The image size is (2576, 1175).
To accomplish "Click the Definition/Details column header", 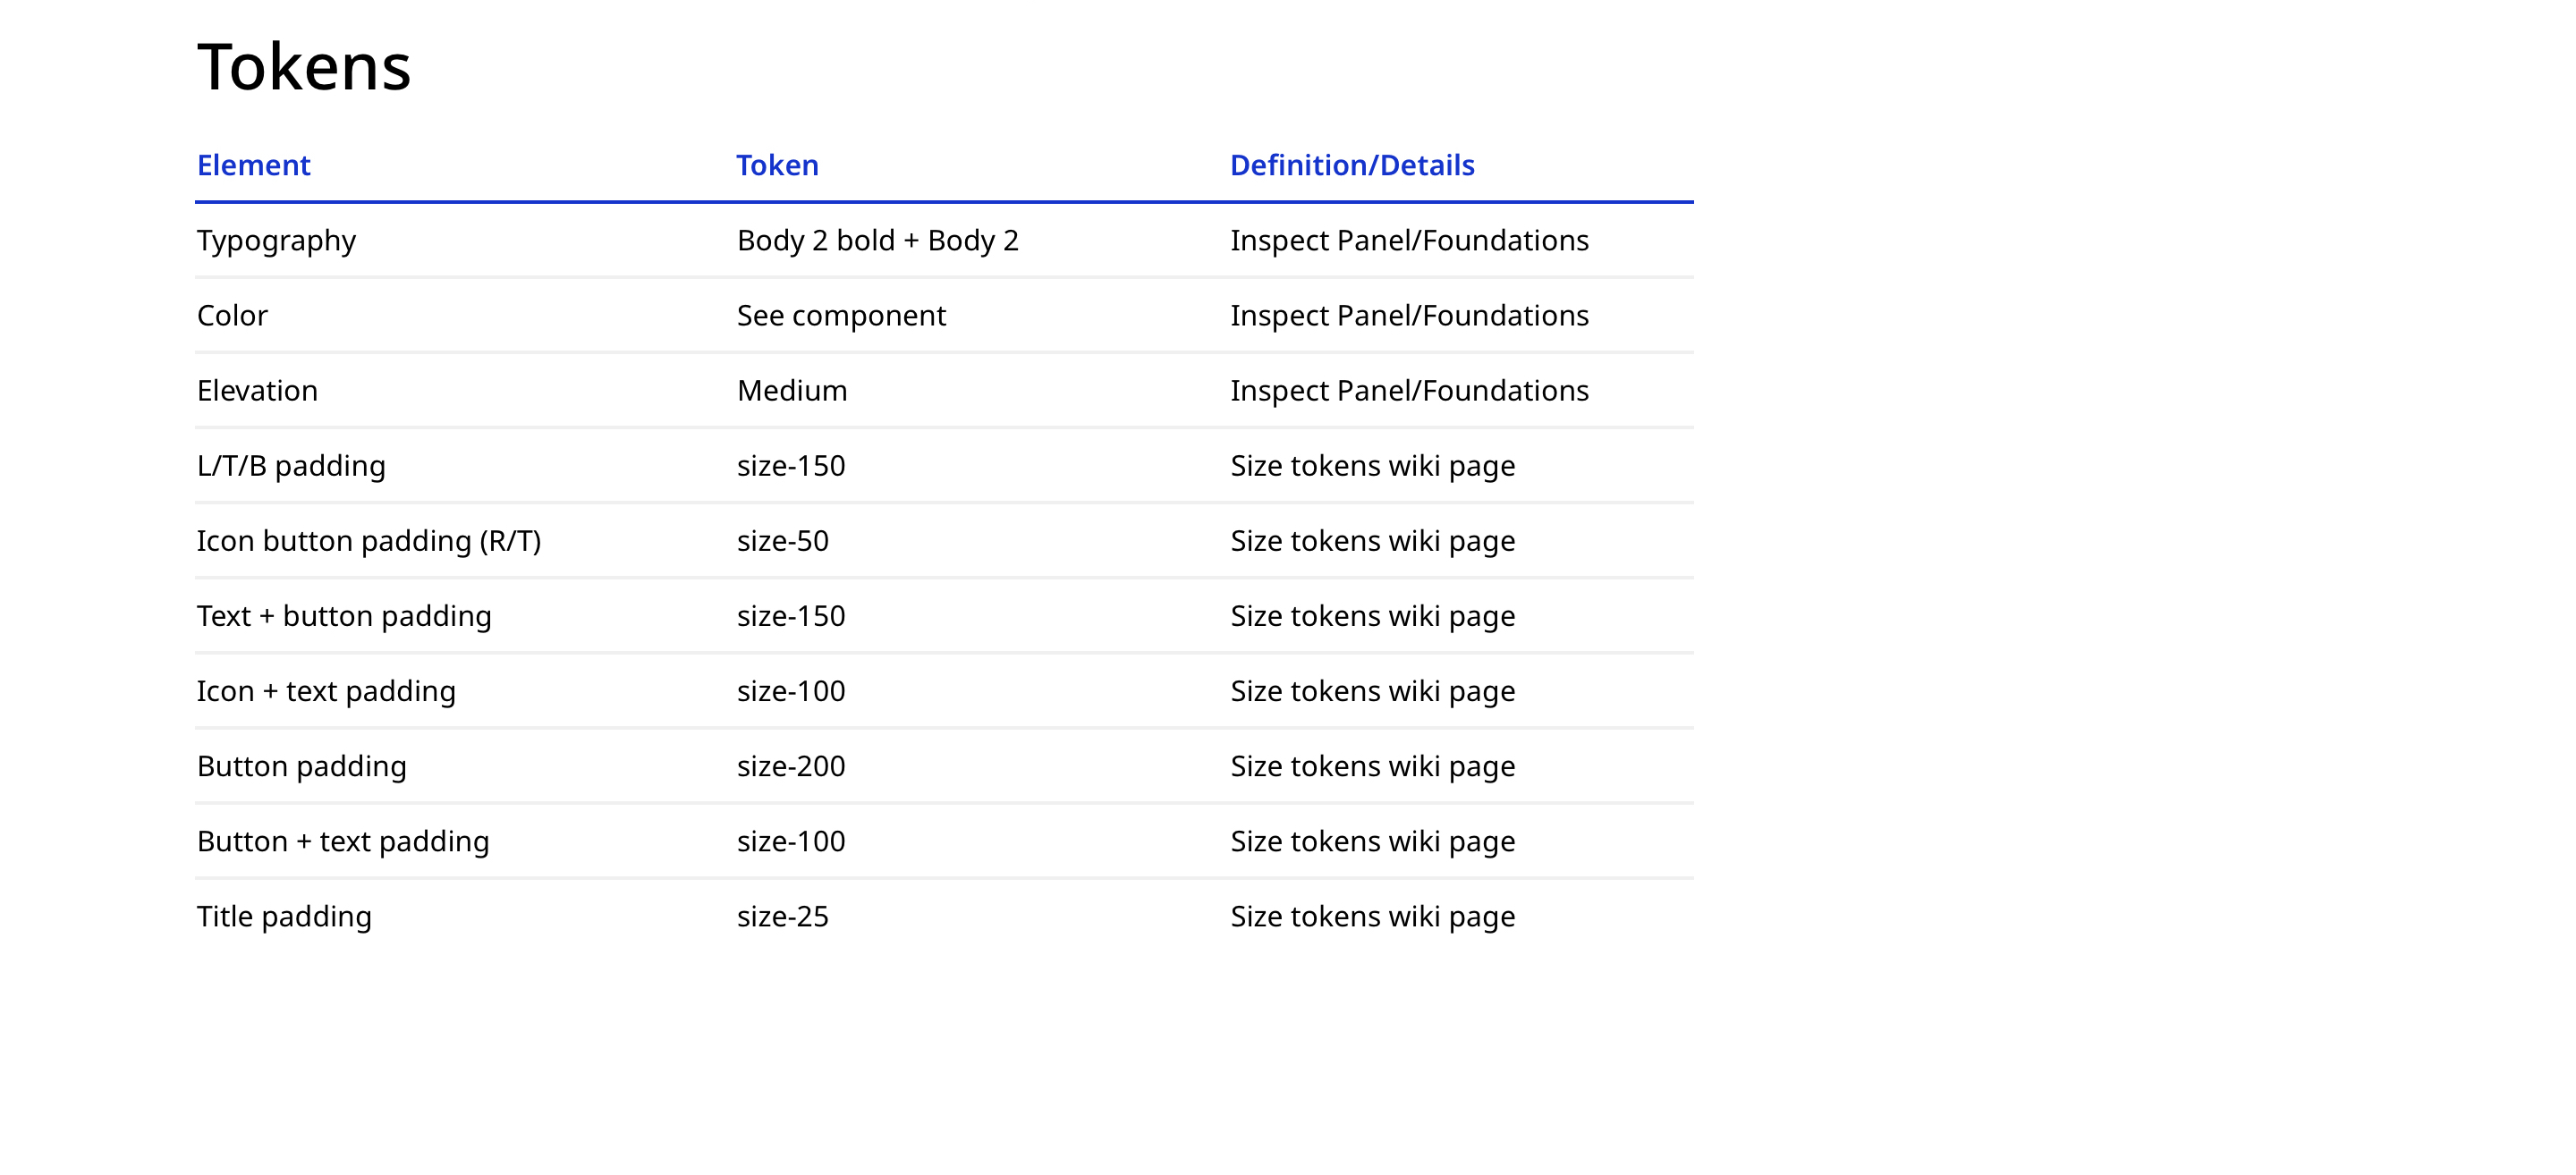I will point(1351,165).
